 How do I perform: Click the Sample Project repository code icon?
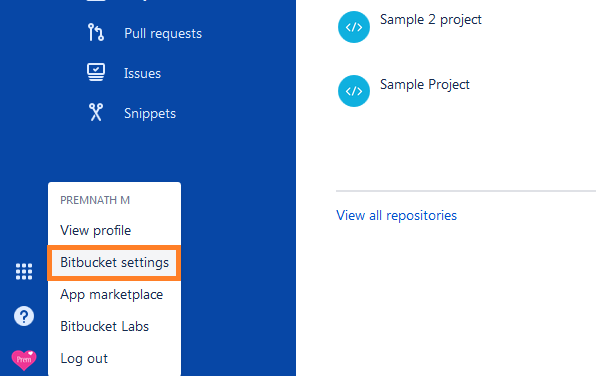(x=354, y=91)
